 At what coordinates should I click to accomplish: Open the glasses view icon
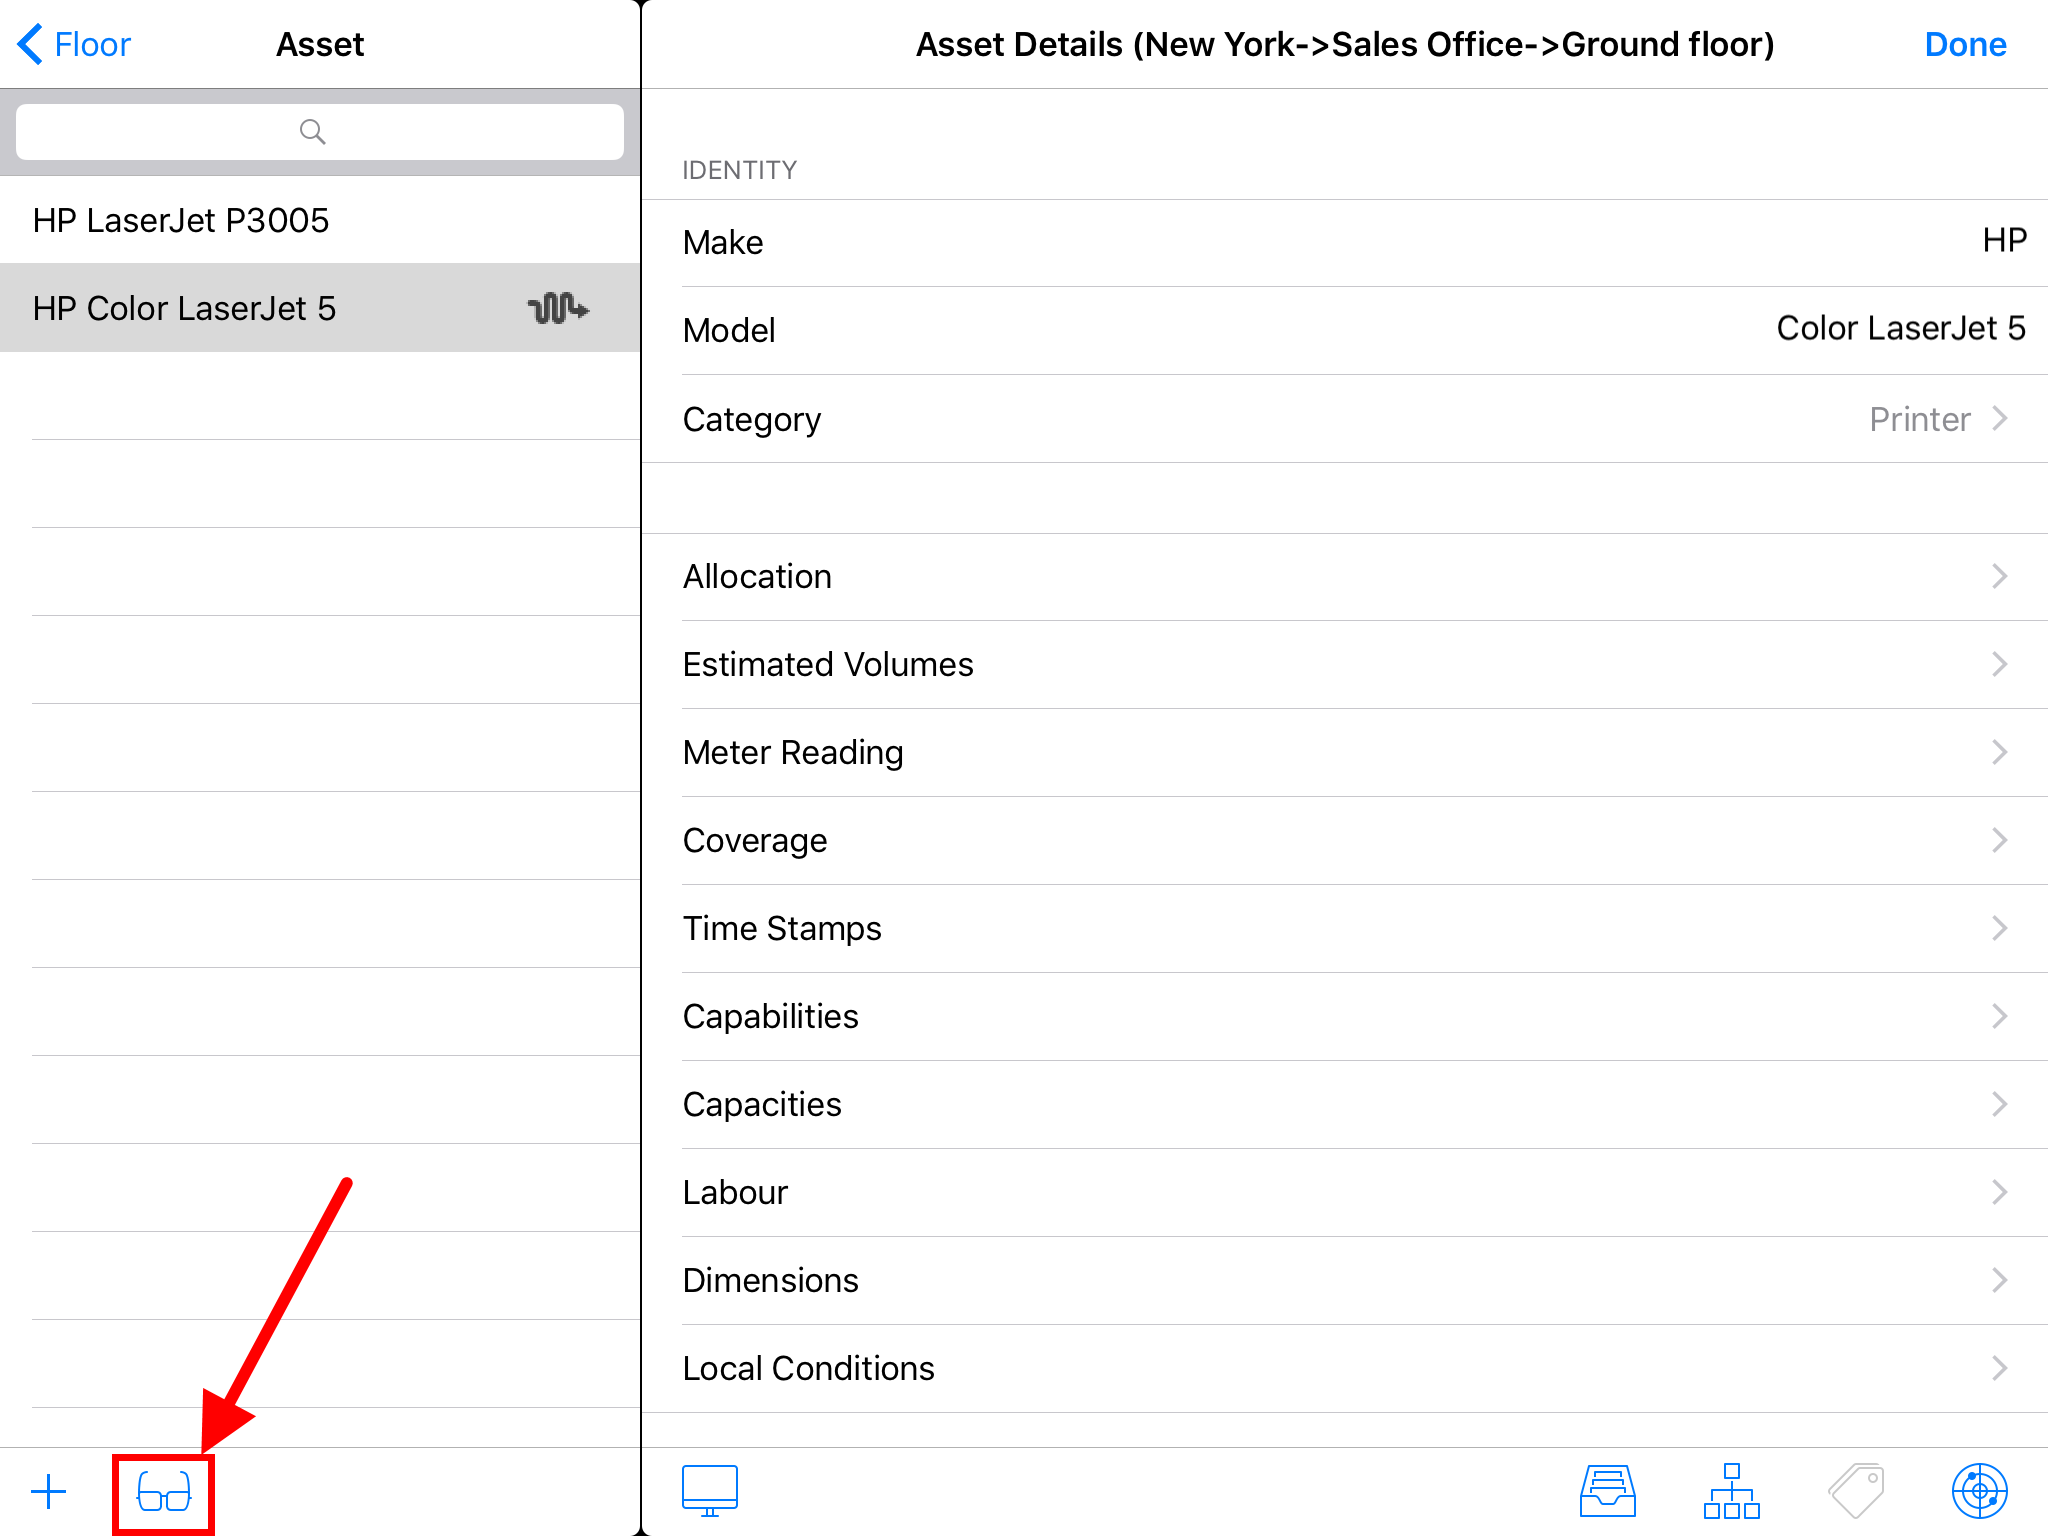coord(164,1493)
